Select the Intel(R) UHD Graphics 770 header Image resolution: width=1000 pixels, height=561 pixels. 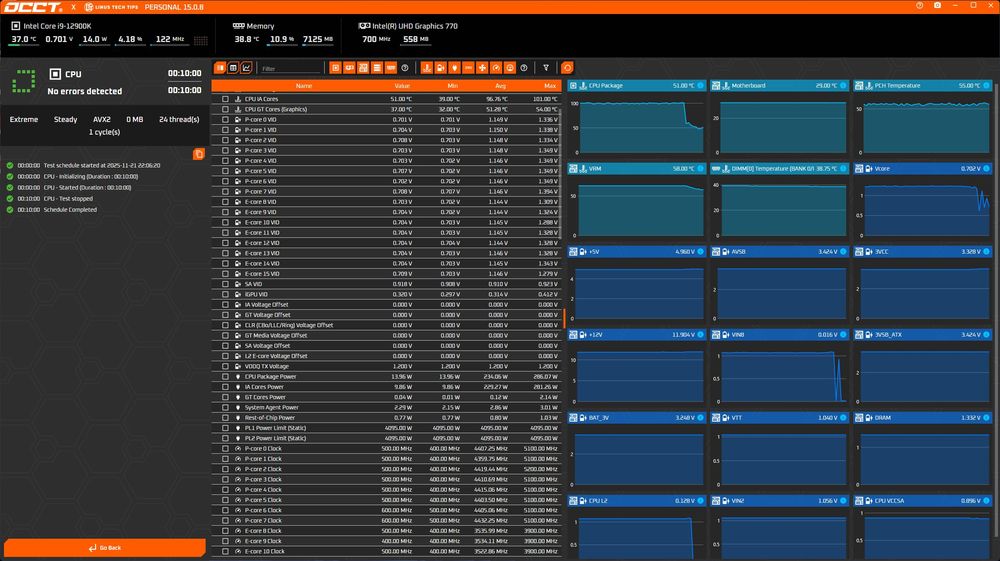pyautogui.click(x=408, y=26)
